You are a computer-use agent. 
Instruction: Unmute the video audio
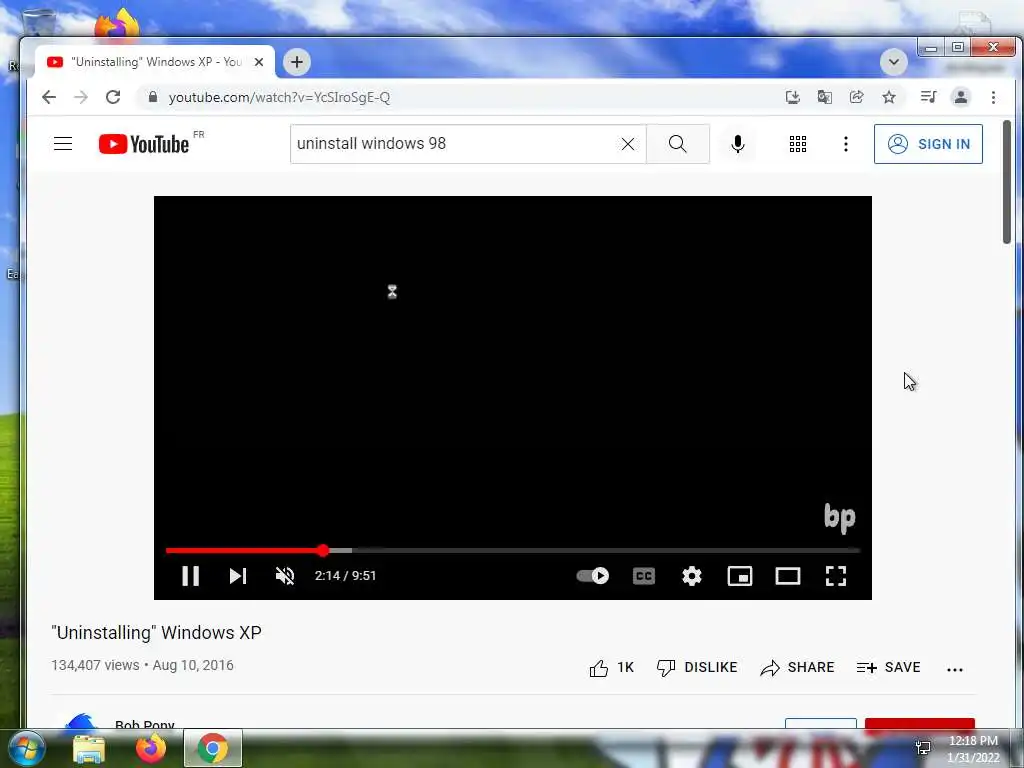click(x=285, y=575)
